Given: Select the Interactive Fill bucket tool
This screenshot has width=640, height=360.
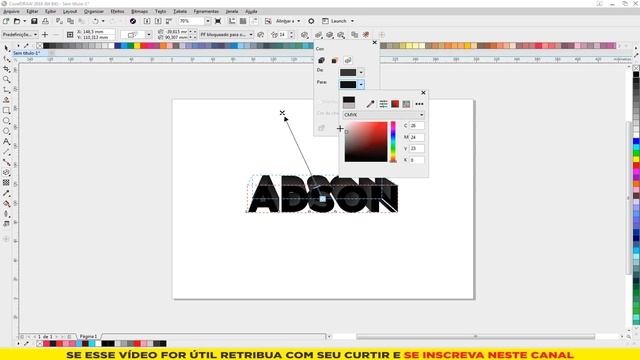Looking at the screenshot, I should (7, 204).
